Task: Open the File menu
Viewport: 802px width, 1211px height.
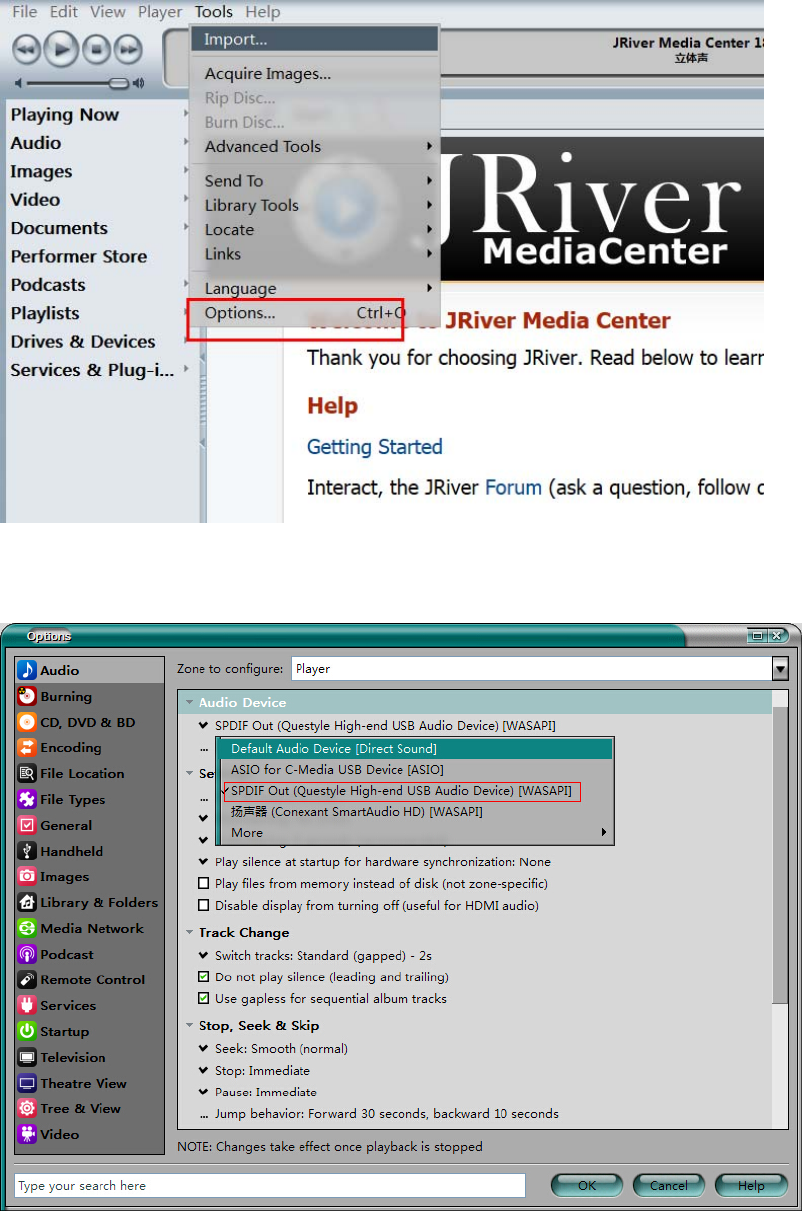Action: (x=24, y=12)
